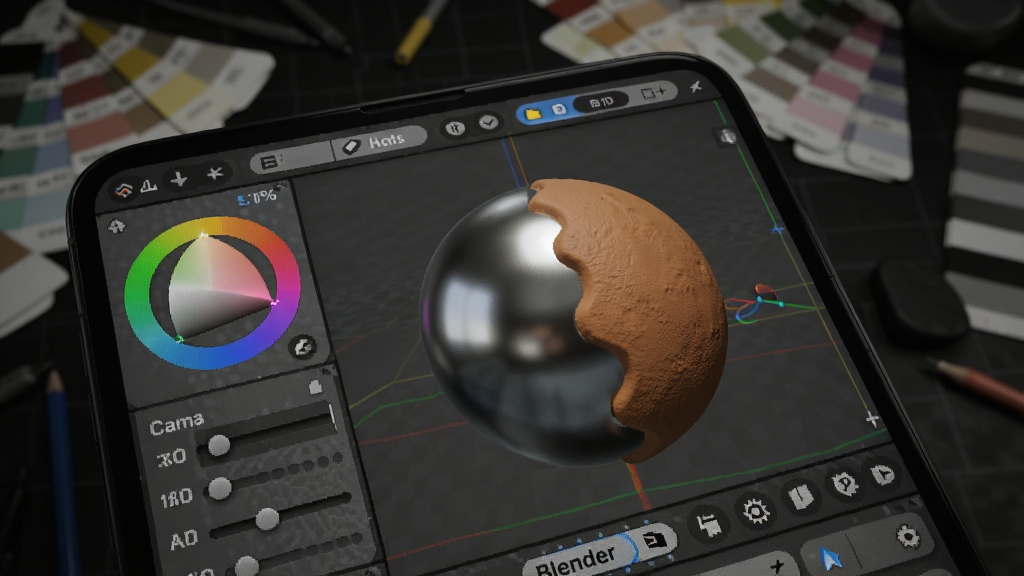Click the square-with-plus icon in top bar
1024x576 pixels.
pyautogui.click(x=652, y=92)
